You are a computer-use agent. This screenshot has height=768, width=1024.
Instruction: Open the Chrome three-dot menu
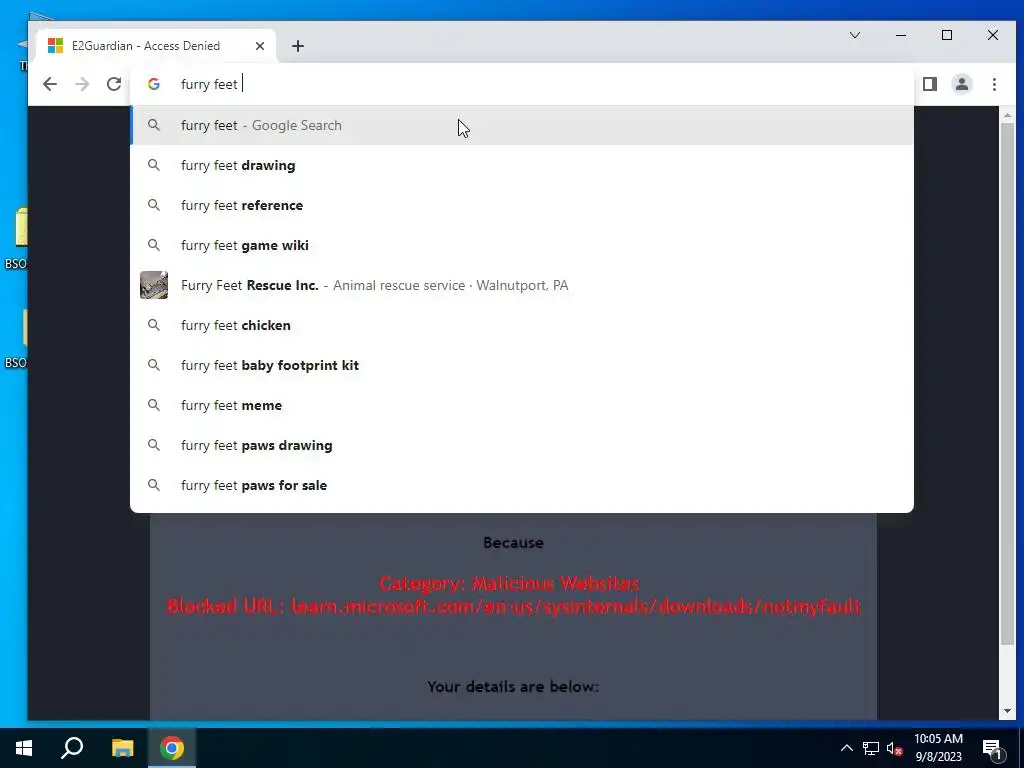994,84
